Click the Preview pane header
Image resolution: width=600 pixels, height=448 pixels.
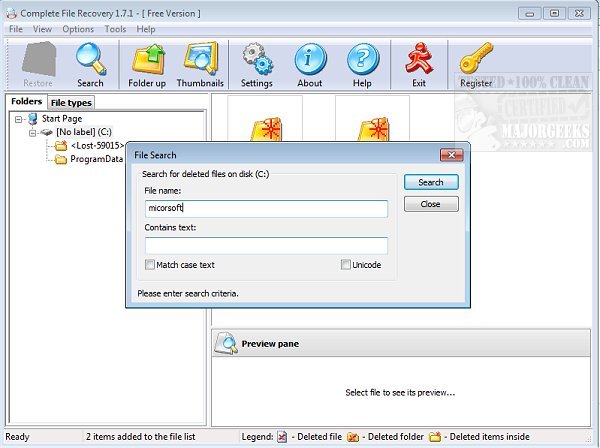(401, 343)
